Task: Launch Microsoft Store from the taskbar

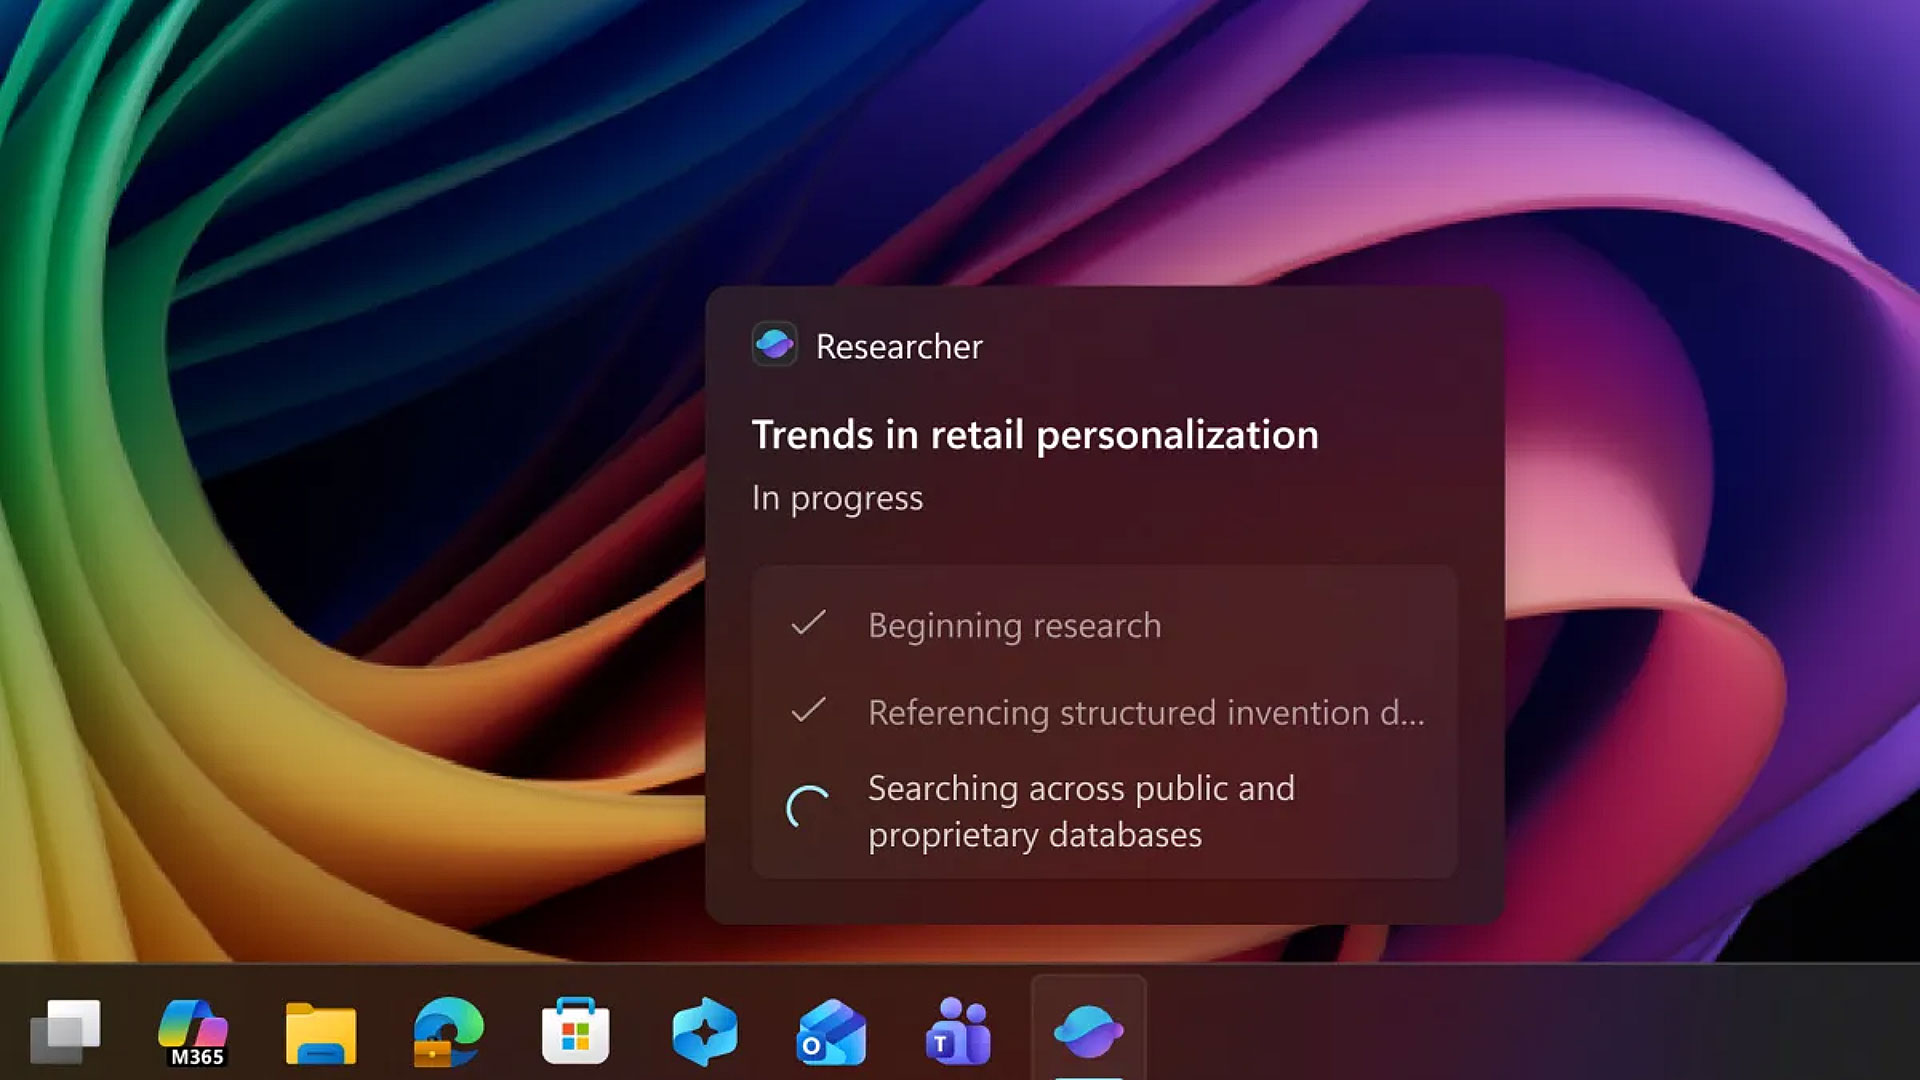Action: (576, 1031)
